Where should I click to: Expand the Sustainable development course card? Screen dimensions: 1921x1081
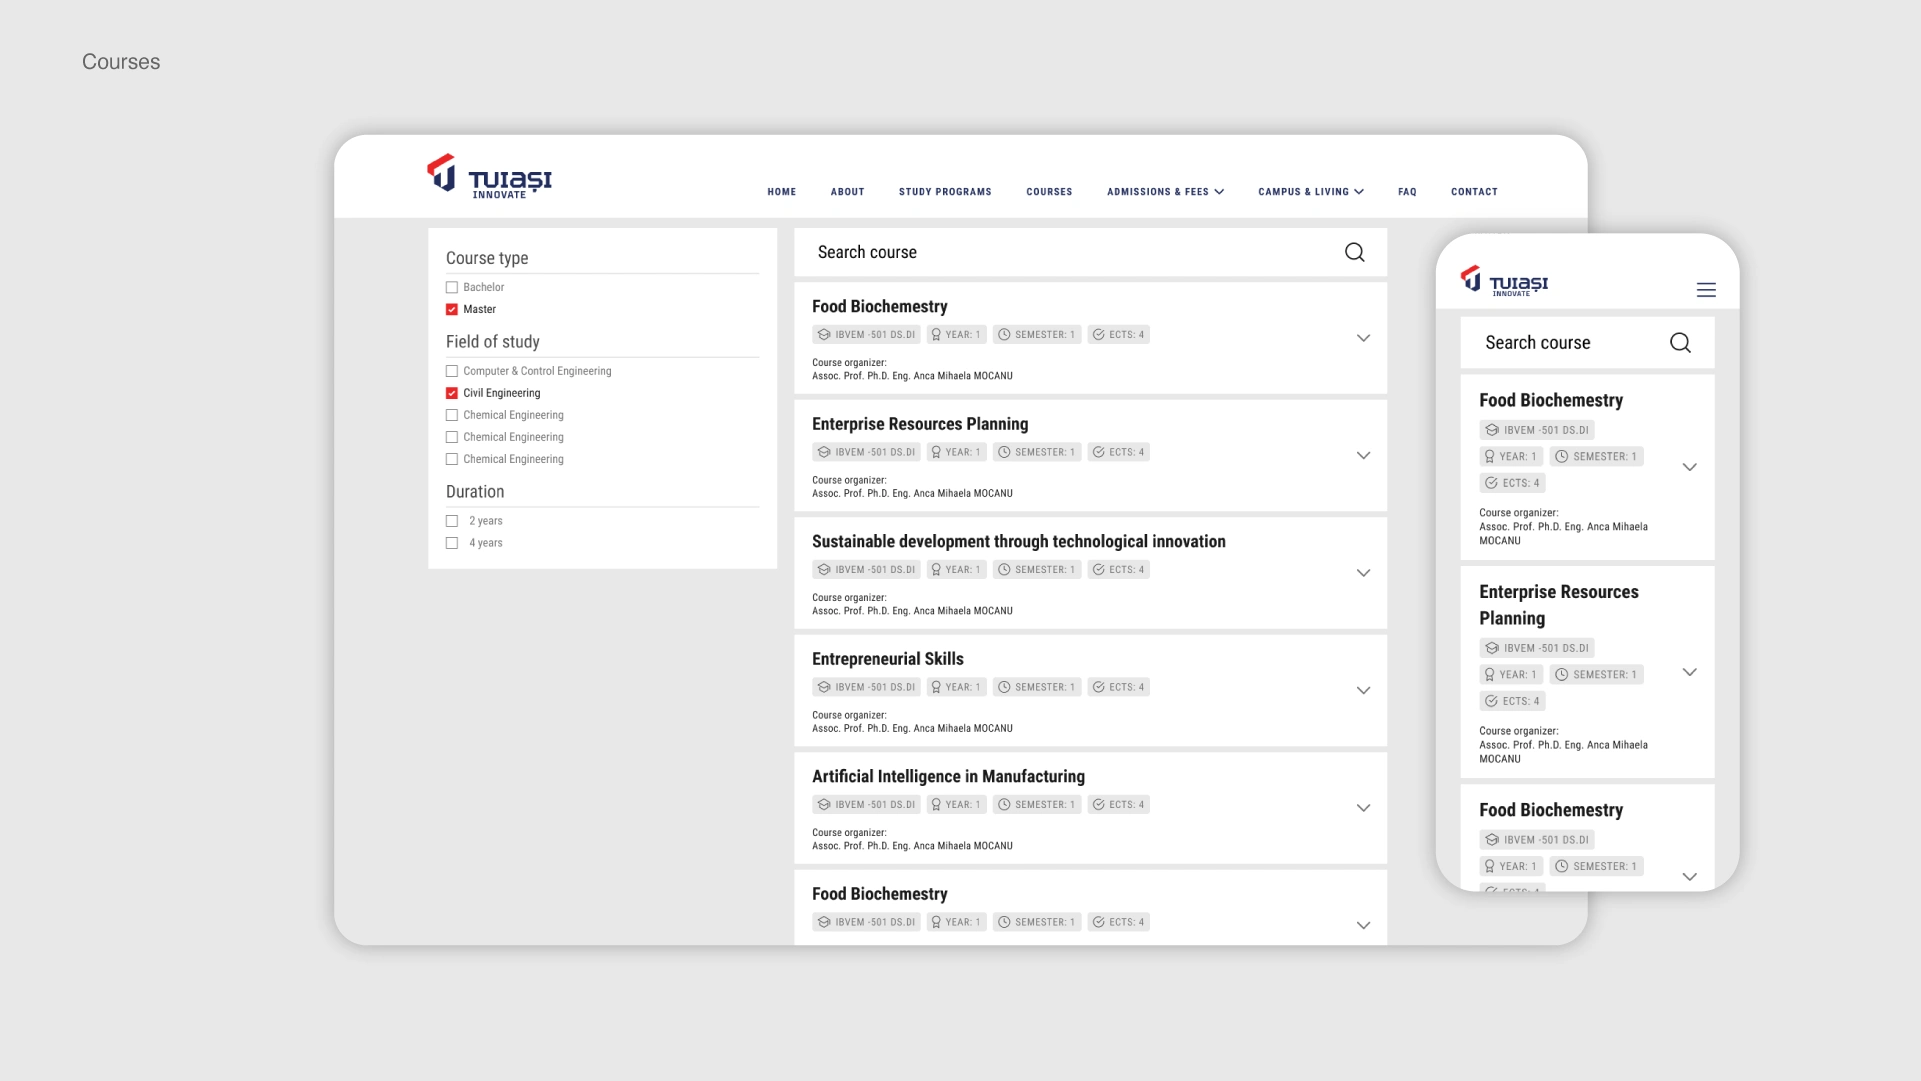[x=1363, y=573]
